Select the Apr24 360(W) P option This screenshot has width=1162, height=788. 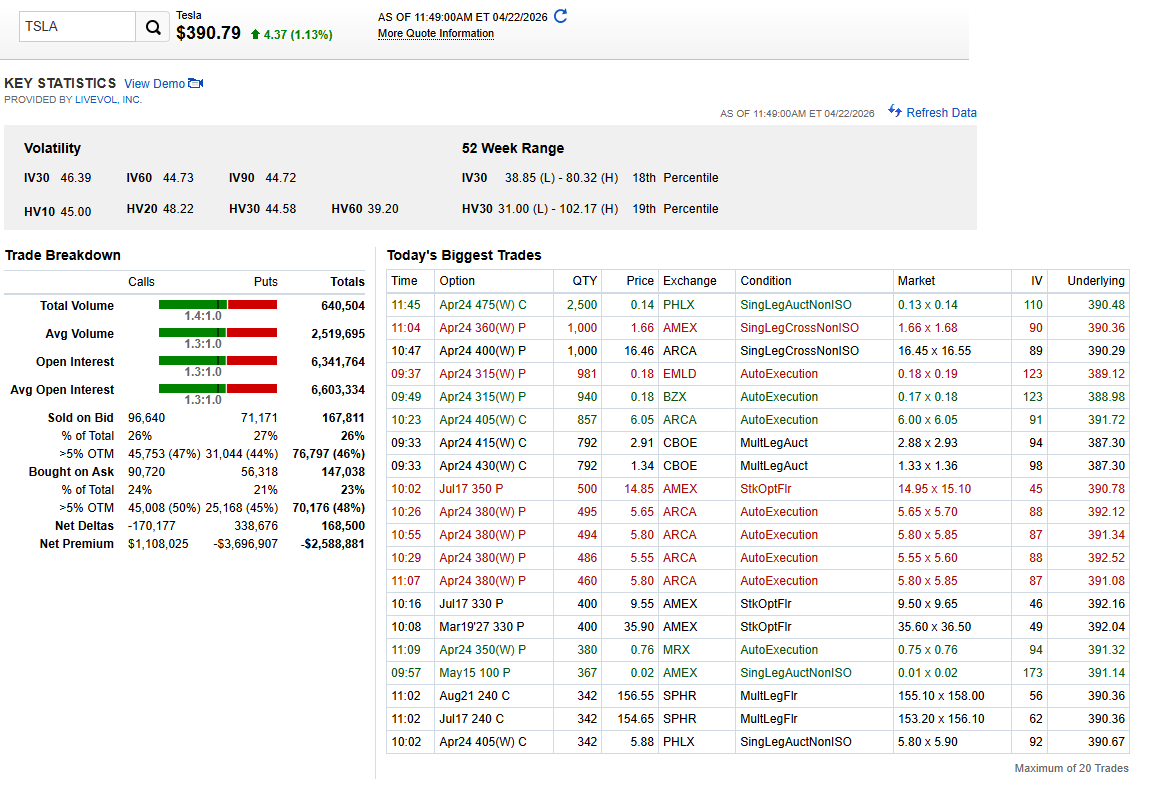482,328
